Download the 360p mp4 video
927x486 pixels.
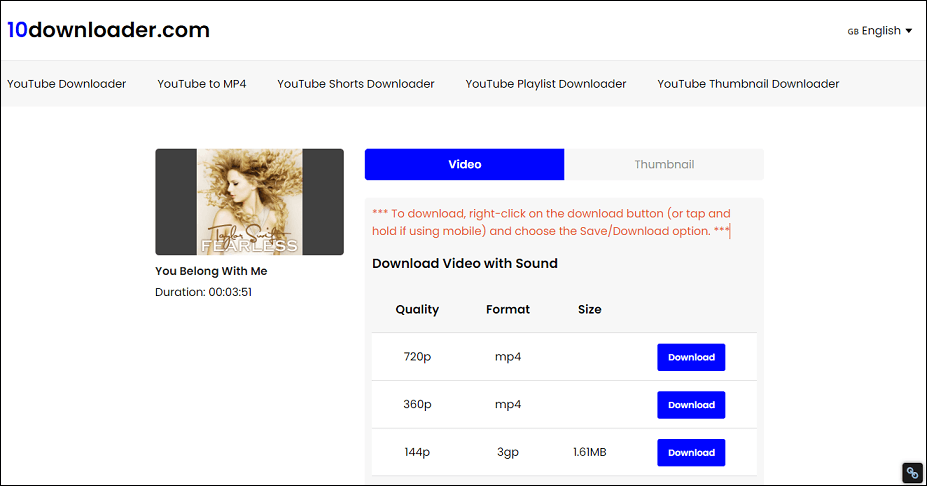point(691,405)
